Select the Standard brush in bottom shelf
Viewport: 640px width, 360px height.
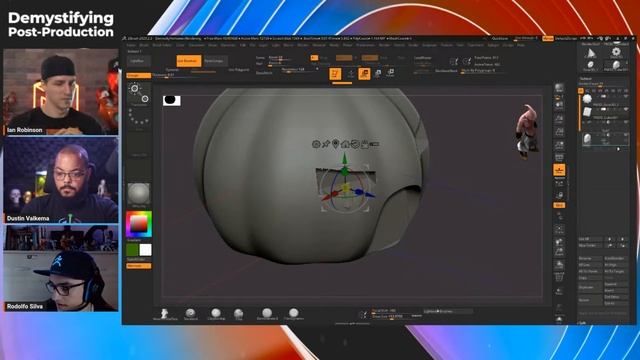[x=191, y=314]
